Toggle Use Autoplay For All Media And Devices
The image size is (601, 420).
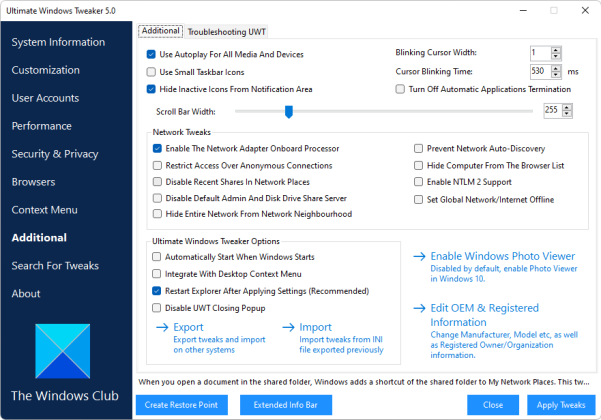tap(151, 54)
